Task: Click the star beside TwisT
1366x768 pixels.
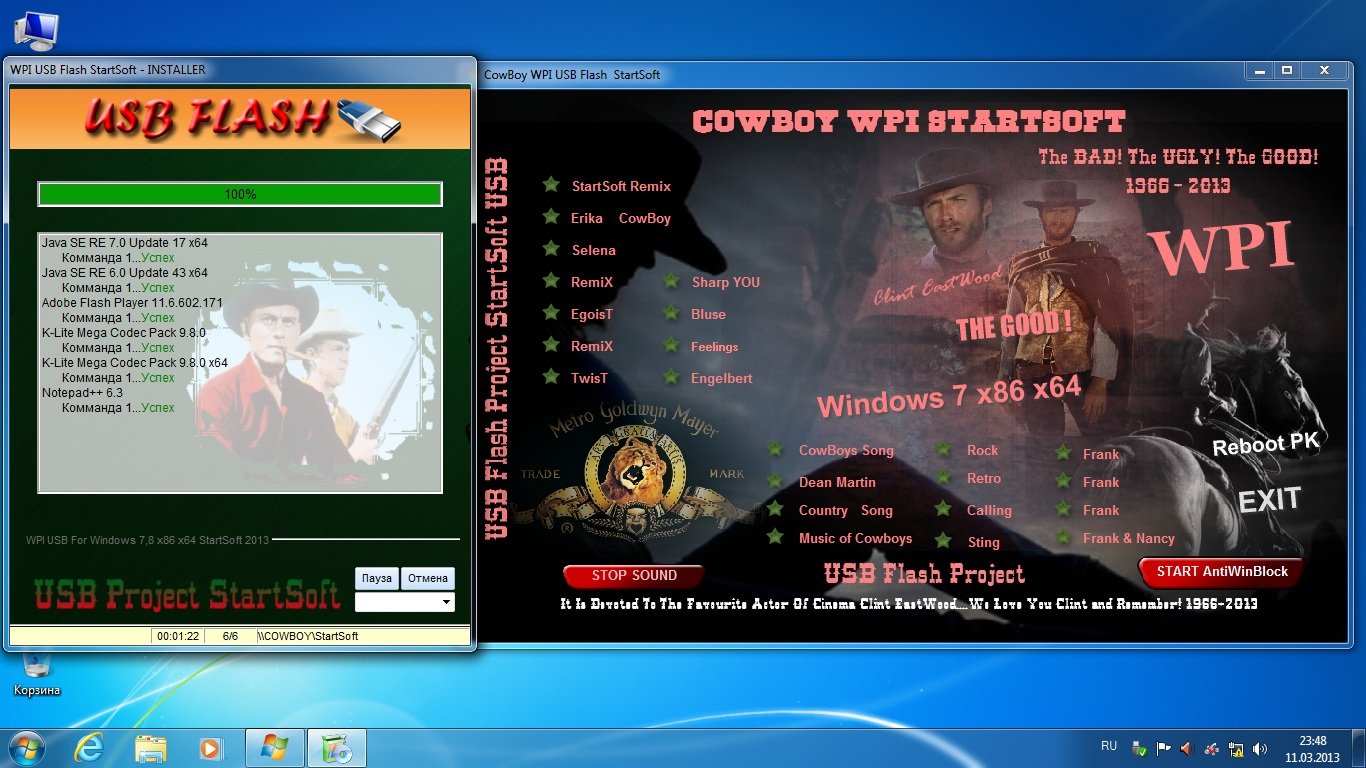Action: click(550, 377)
